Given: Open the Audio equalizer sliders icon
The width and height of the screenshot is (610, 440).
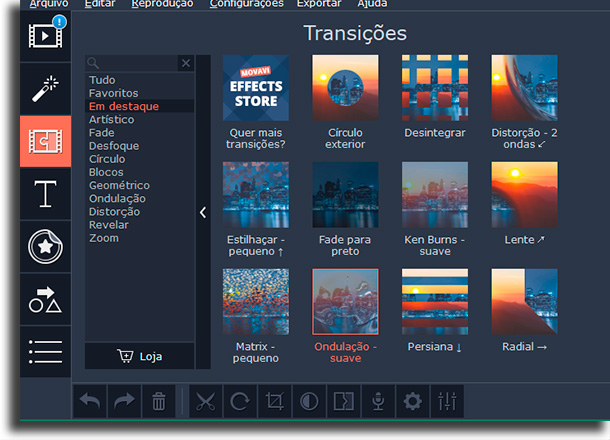Looking at the screenshot, I should pyautogui.click(x=447, y=401).
